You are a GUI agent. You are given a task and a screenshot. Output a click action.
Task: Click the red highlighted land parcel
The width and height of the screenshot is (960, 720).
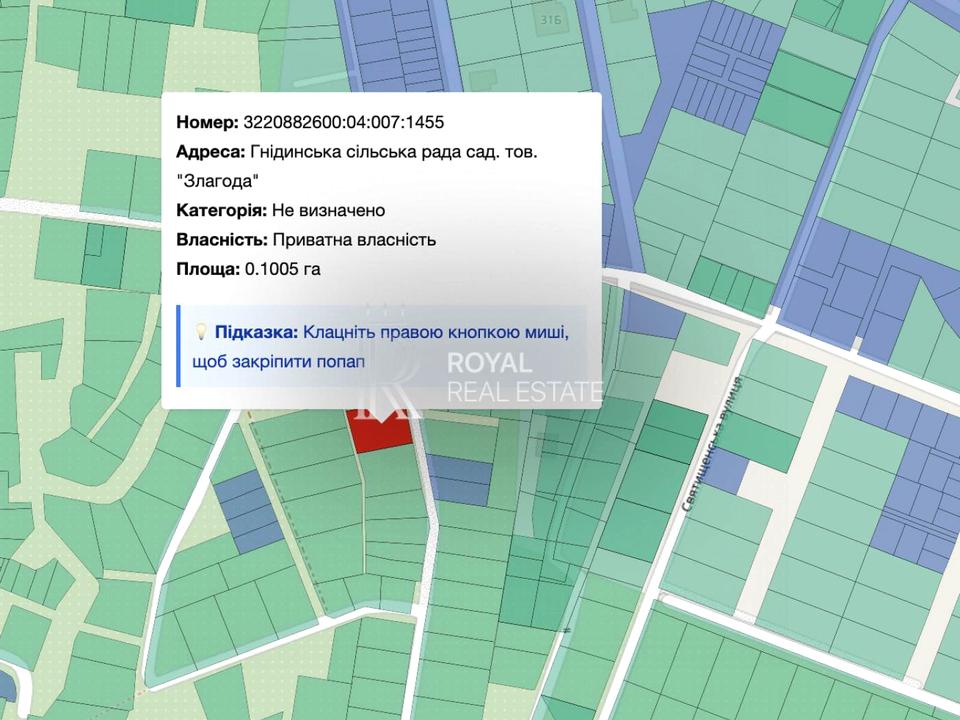tap(380, 433)
